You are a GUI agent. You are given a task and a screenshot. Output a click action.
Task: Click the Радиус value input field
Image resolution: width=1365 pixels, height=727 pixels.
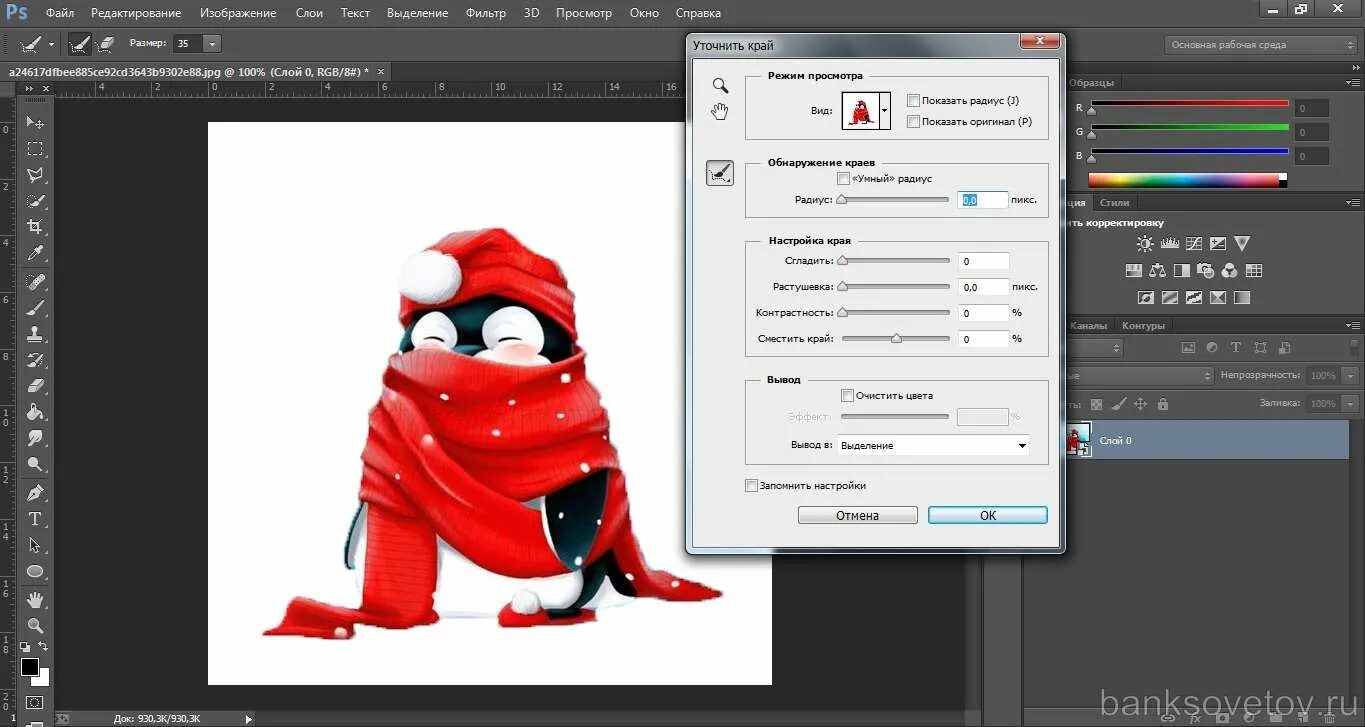point(982,200)
